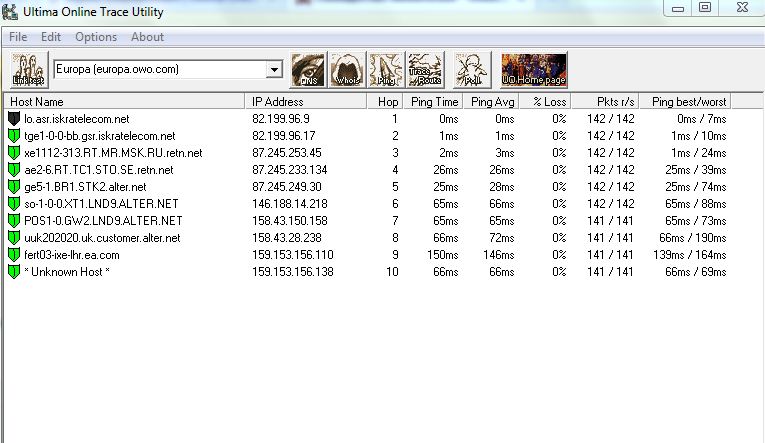Click IP address 159.153.156.110

[292, 255]
